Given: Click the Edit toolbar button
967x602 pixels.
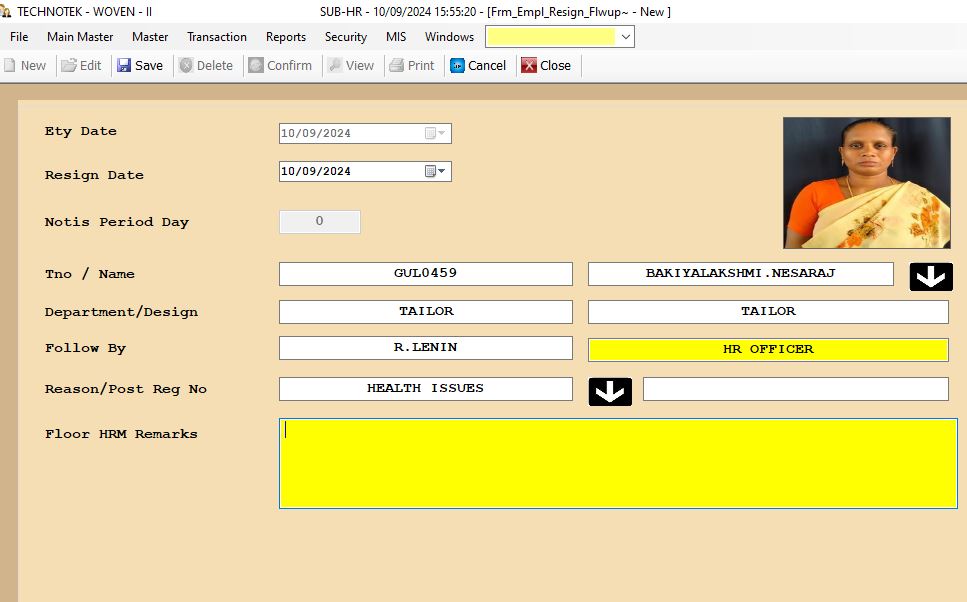Looking at the screenshot, I should [x=81, y=66].
